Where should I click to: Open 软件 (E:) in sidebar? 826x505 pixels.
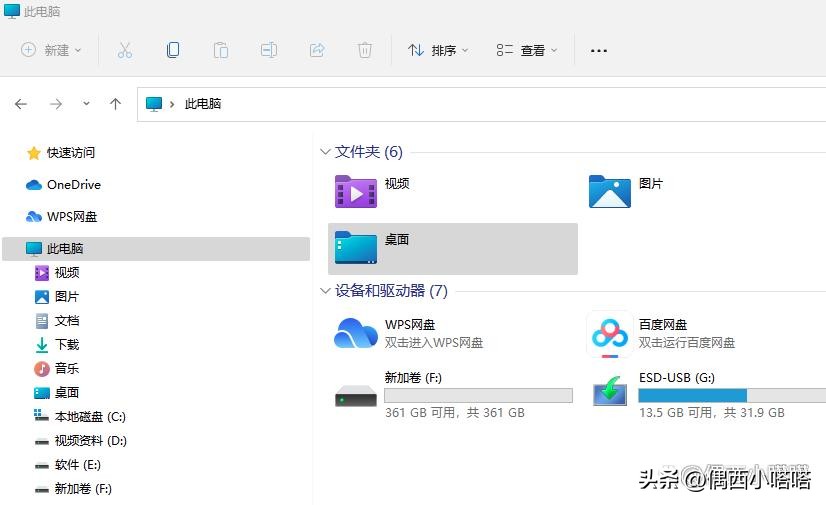[x=67, y=465]
